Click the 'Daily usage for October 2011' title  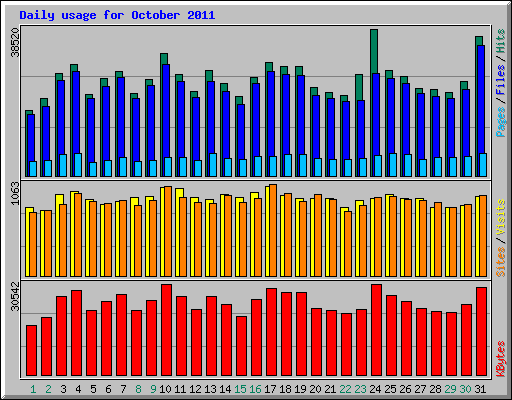click(117, 15)
